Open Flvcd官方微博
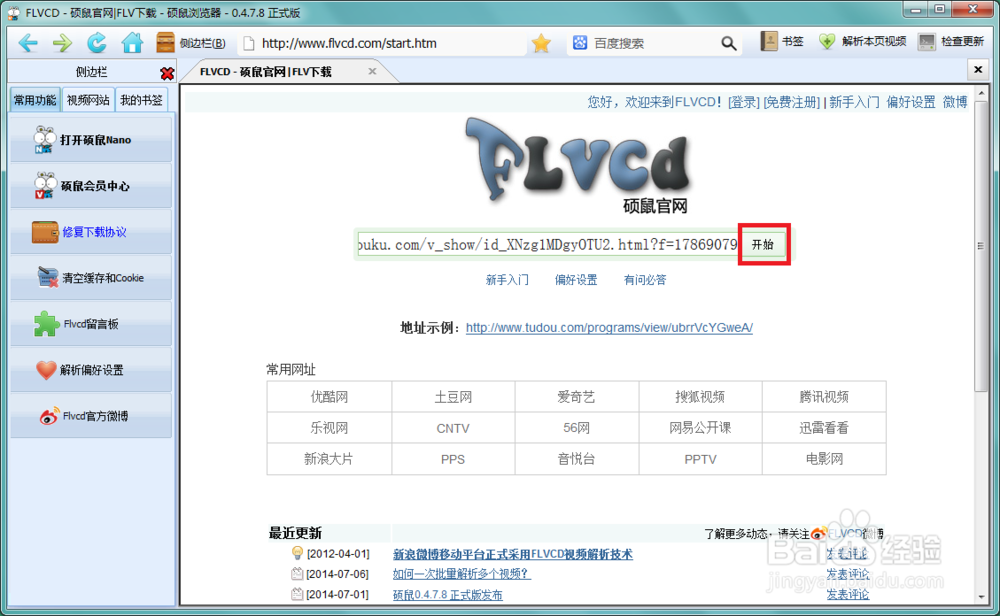This screenshot has height=616, width=1000. [x=91, y=416]
